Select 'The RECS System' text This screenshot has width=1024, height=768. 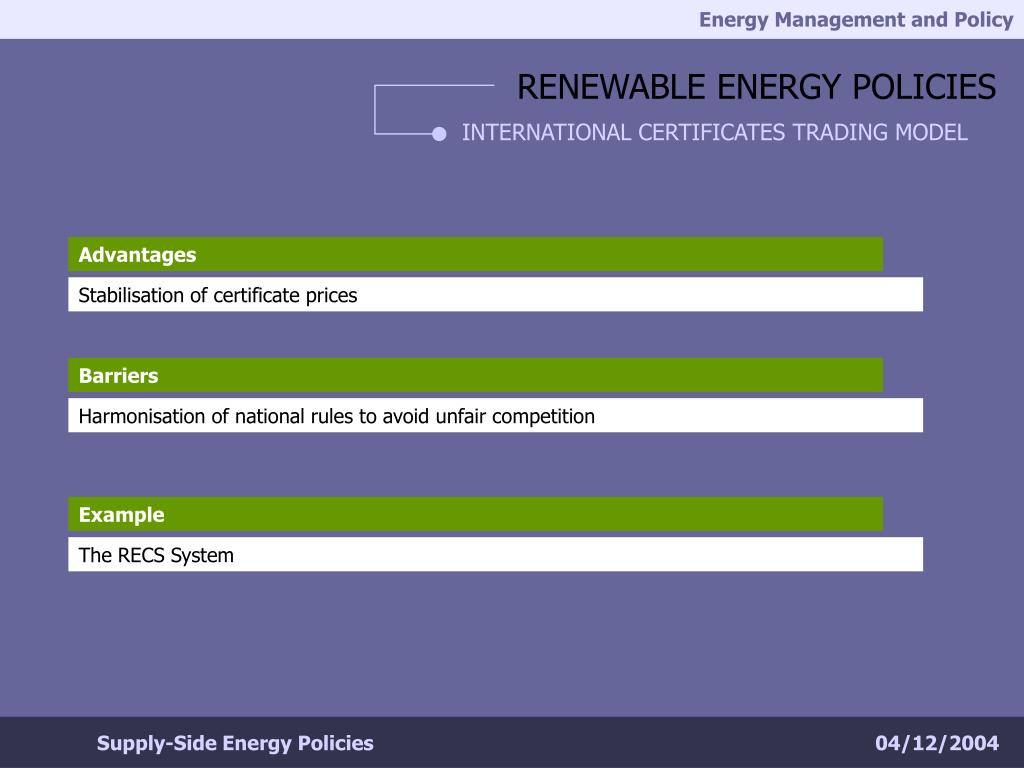point(156,555)
